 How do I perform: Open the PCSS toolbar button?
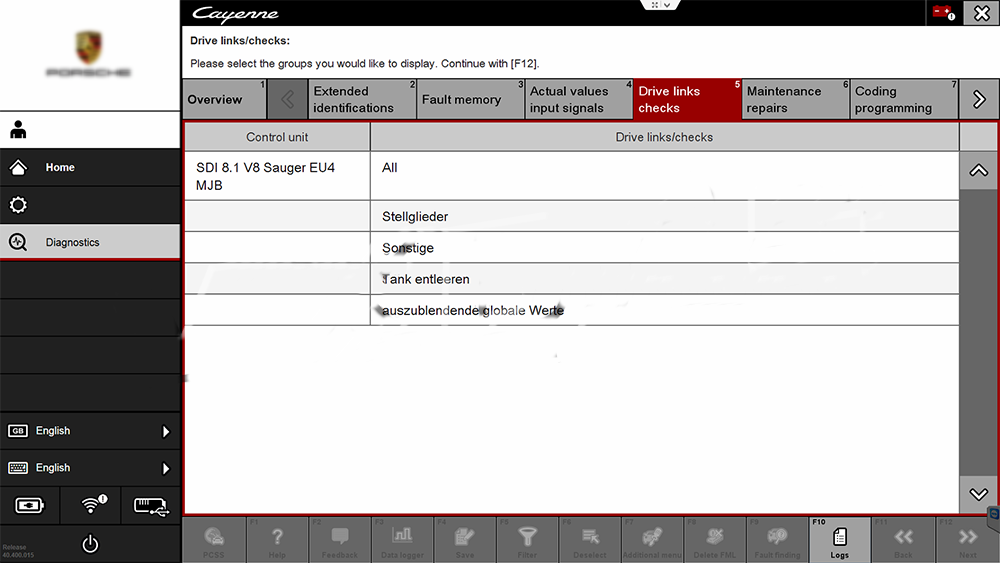tap(214, 540)
